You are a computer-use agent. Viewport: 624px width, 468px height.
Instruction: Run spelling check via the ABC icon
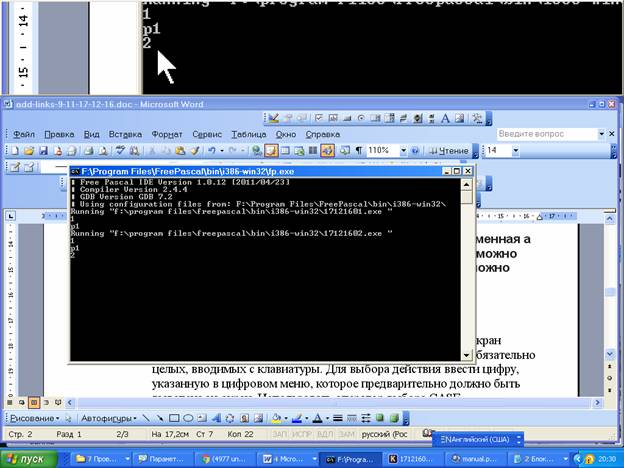click(x=120, y=151)
